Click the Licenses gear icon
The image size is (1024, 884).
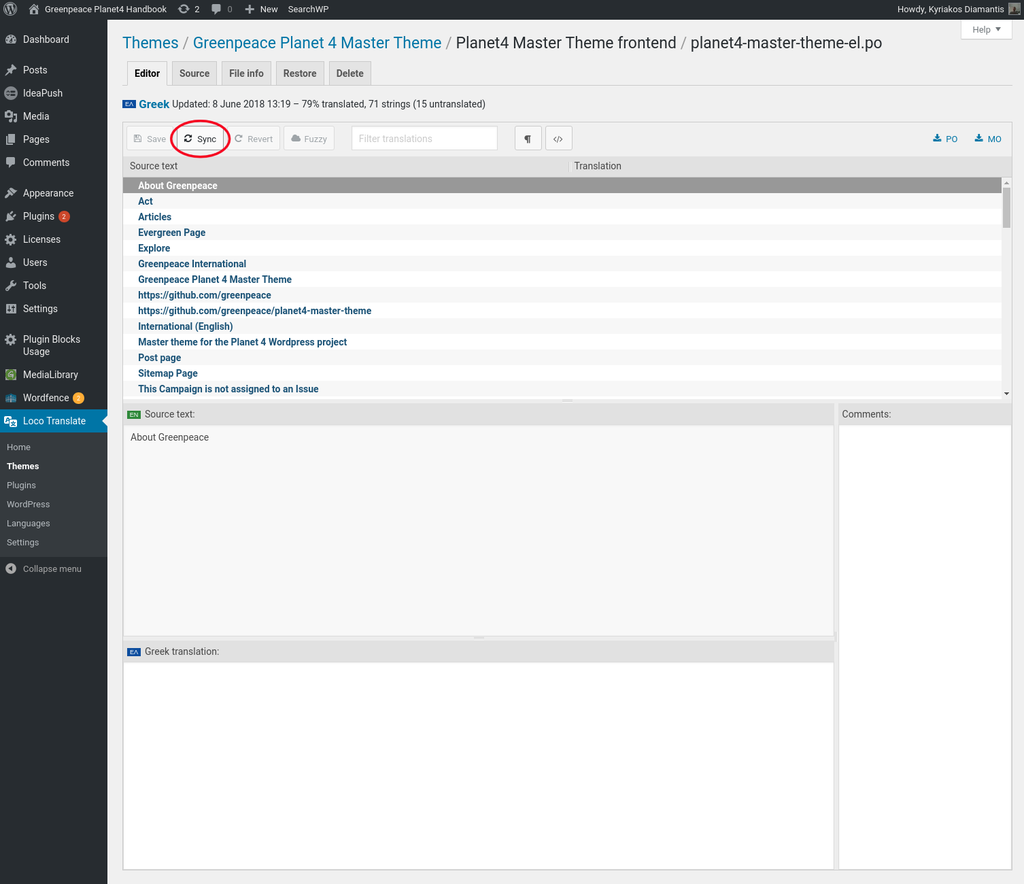coord(11,240)
